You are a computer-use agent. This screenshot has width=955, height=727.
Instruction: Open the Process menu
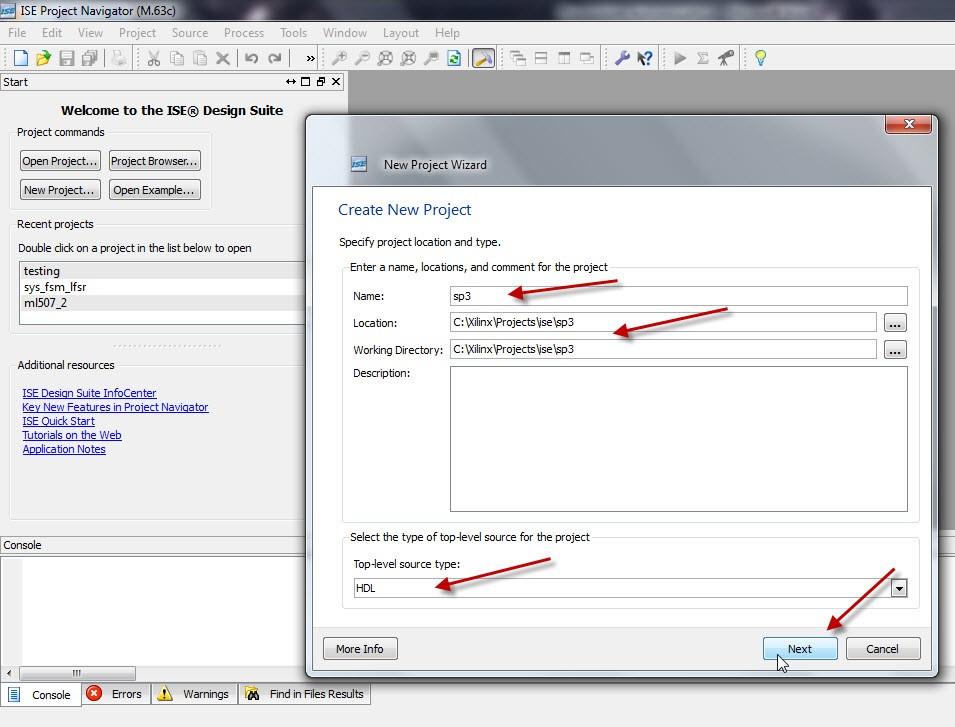coord(244,33)
